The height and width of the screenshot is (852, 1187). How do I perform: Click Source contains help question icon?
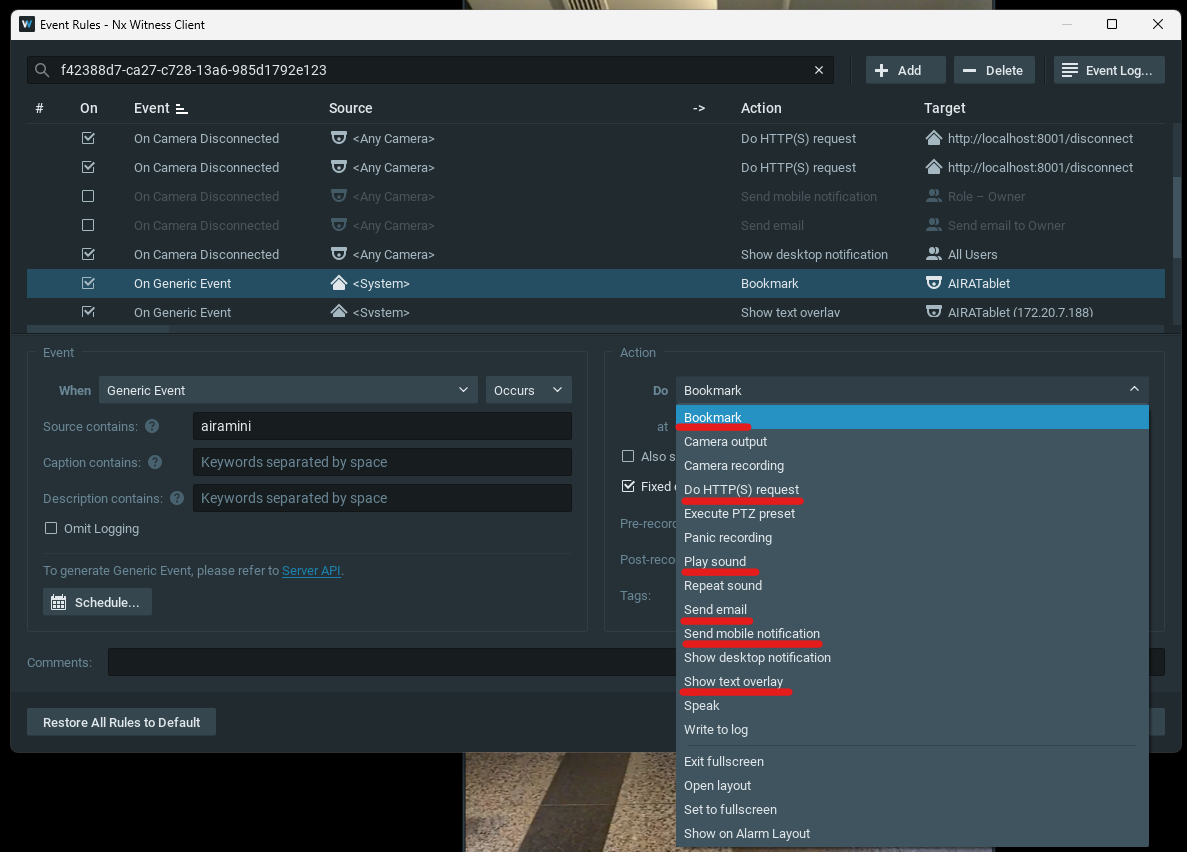coord(152,426)
